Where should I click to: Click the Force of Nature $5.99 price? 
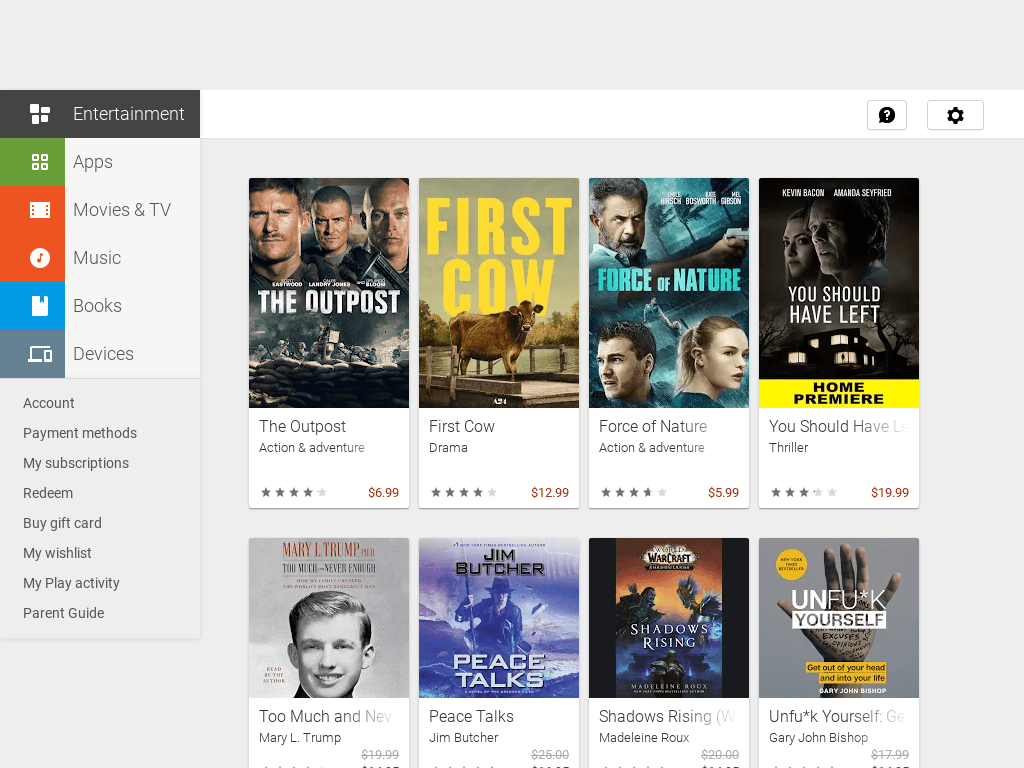(724, 492)
